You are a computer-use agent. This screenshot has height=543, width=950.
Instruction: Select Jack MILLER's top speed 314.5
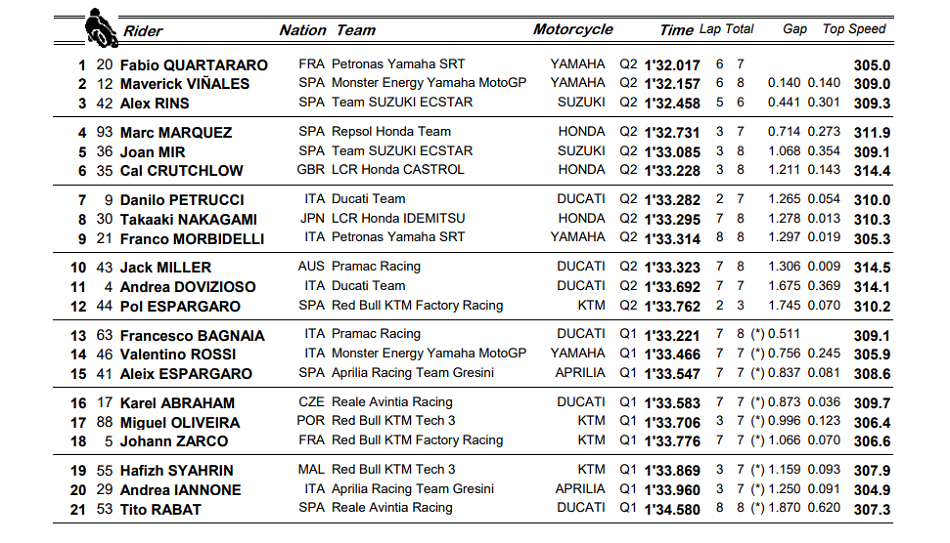click(x=871, y=268)
